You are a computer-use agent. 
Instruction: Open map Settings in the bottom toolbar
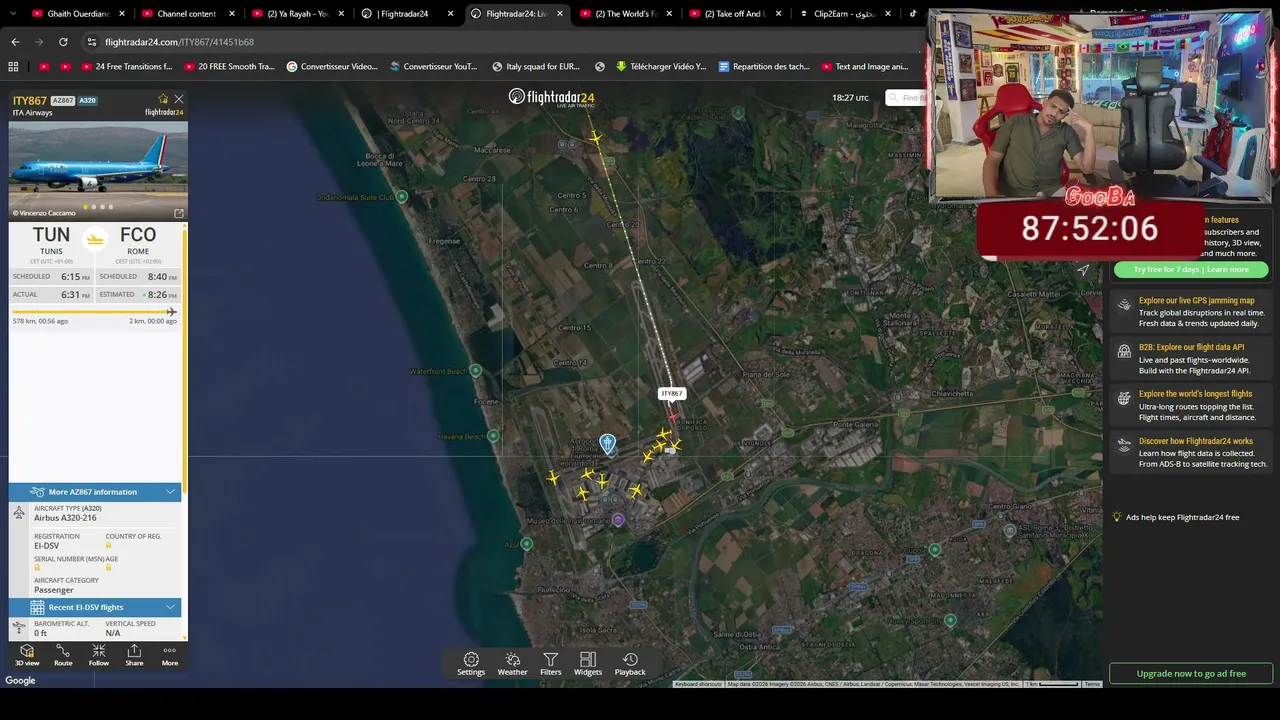pos(471,664)
